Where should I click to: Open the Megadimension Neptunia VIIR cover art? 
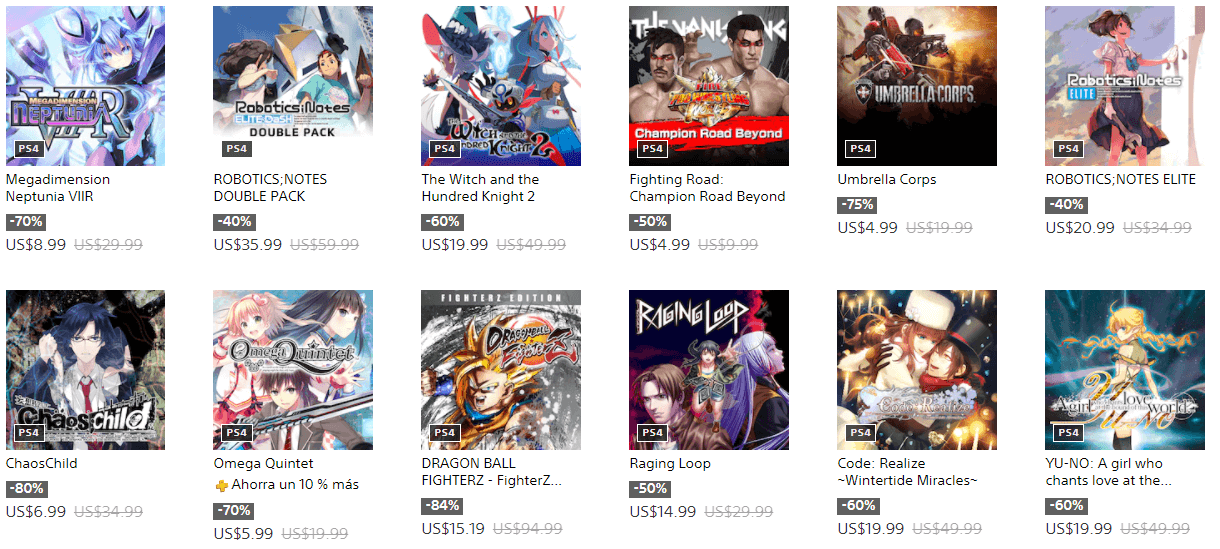[x=86, y=86]
